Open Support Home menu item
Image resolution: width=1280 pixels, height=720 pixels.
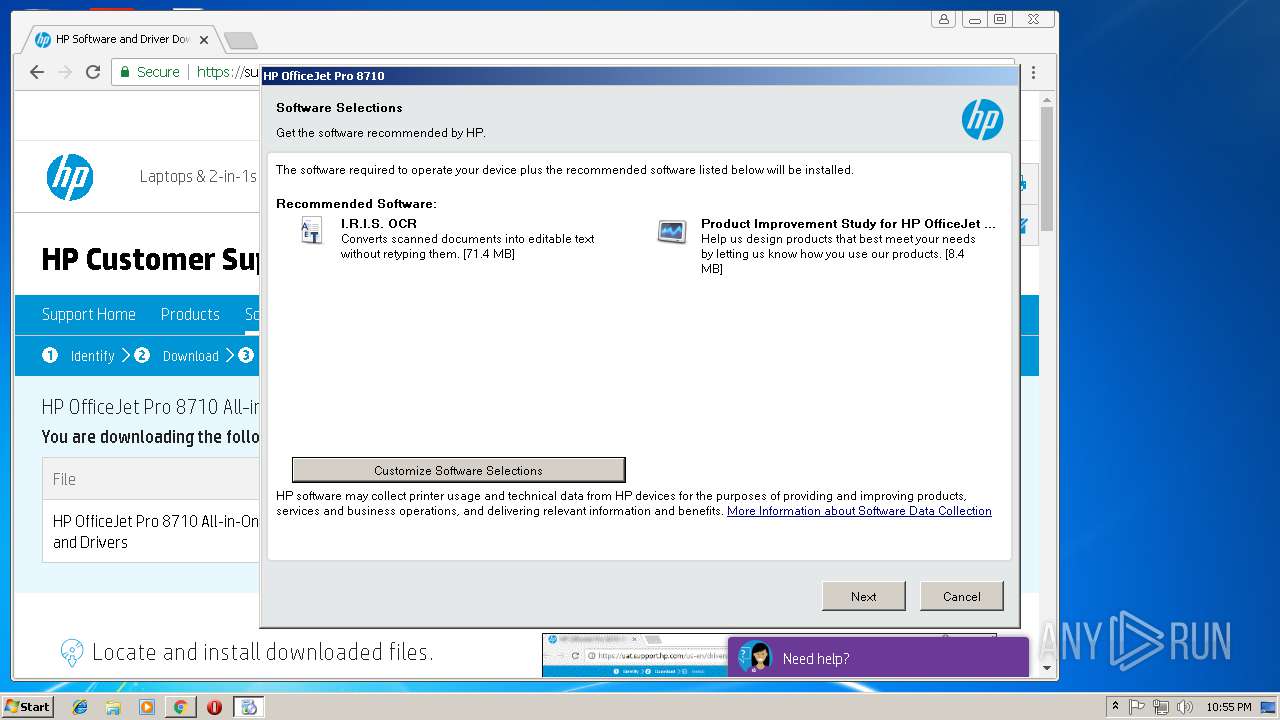coord(88,314)
